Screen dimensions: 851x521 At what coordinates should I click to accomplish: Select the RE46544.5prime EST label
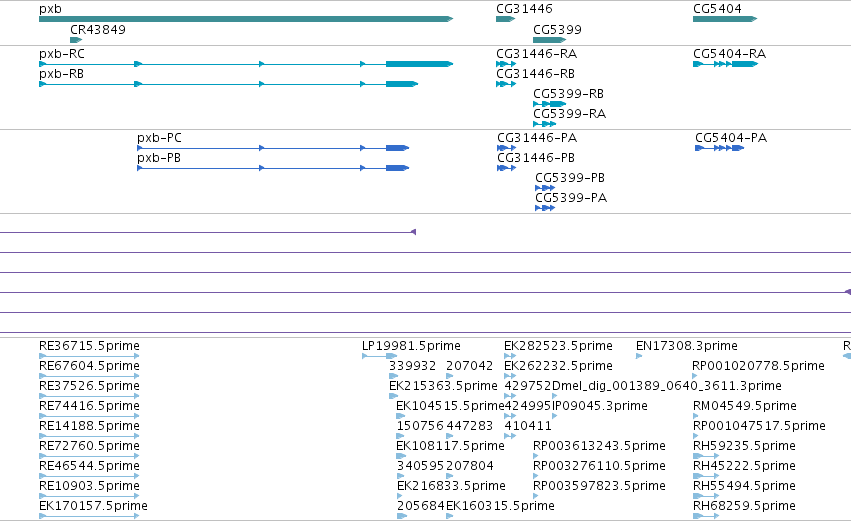coord(90,466)
